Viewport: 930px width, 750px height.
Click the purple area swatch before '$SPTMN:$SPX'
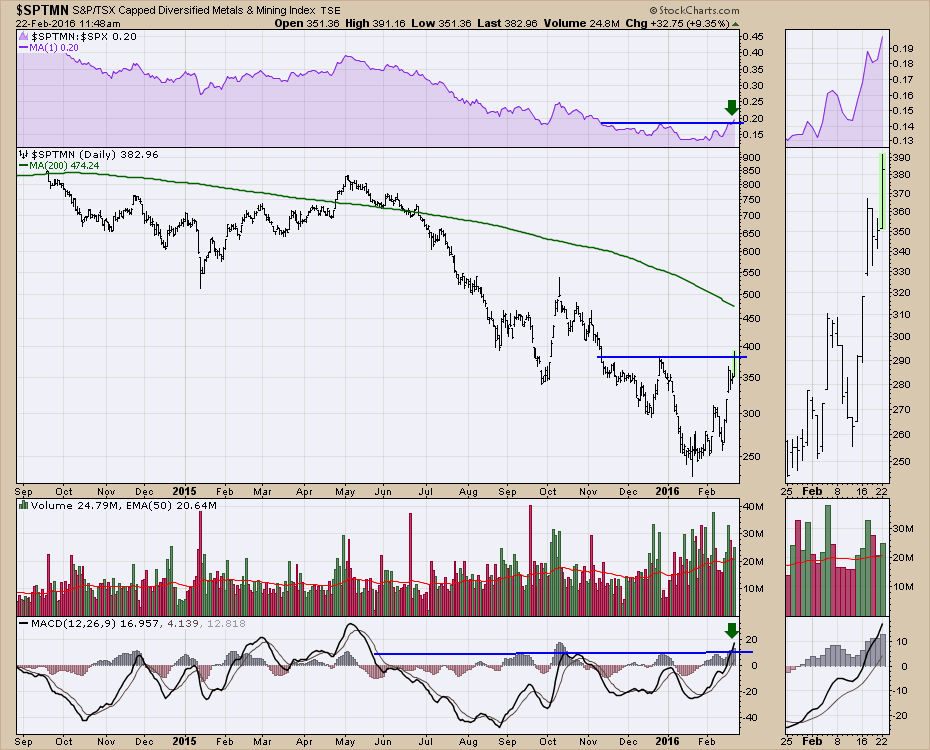[24, 37]
